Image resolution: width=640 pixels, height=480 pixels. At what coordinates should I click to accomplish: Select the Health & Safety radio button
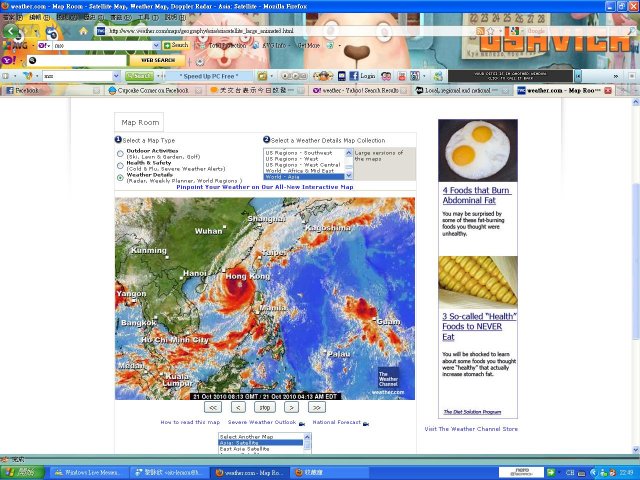[121, 165]
